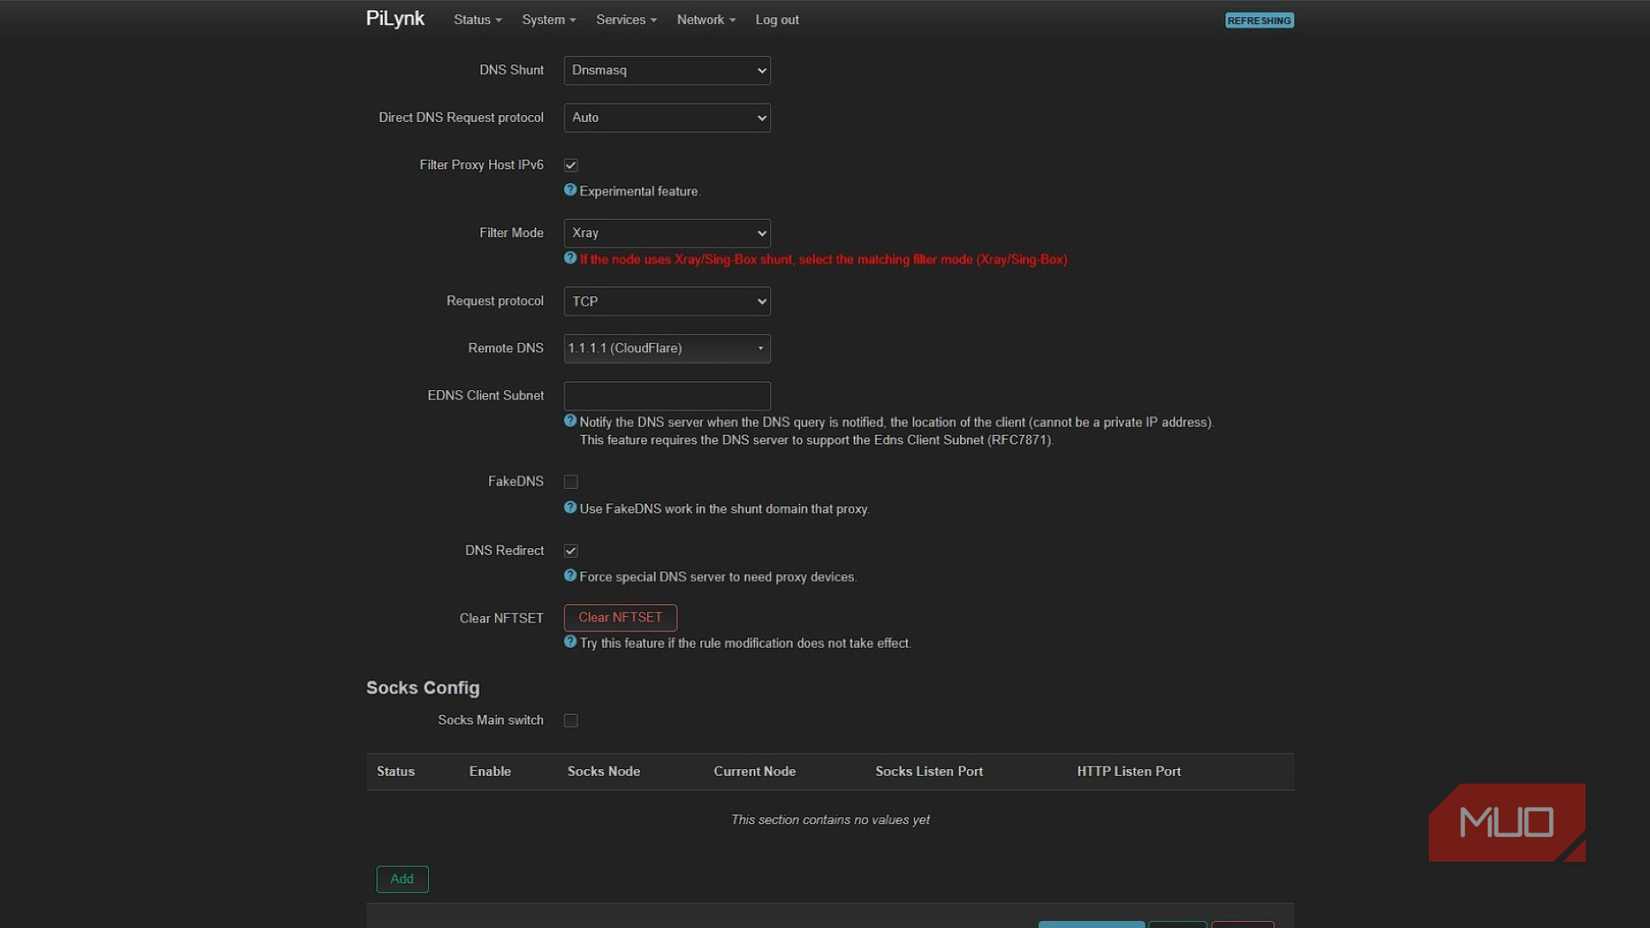Change the Filter Mode selection
This screenshot has width=1650, height=928.
tap(666, 232)
